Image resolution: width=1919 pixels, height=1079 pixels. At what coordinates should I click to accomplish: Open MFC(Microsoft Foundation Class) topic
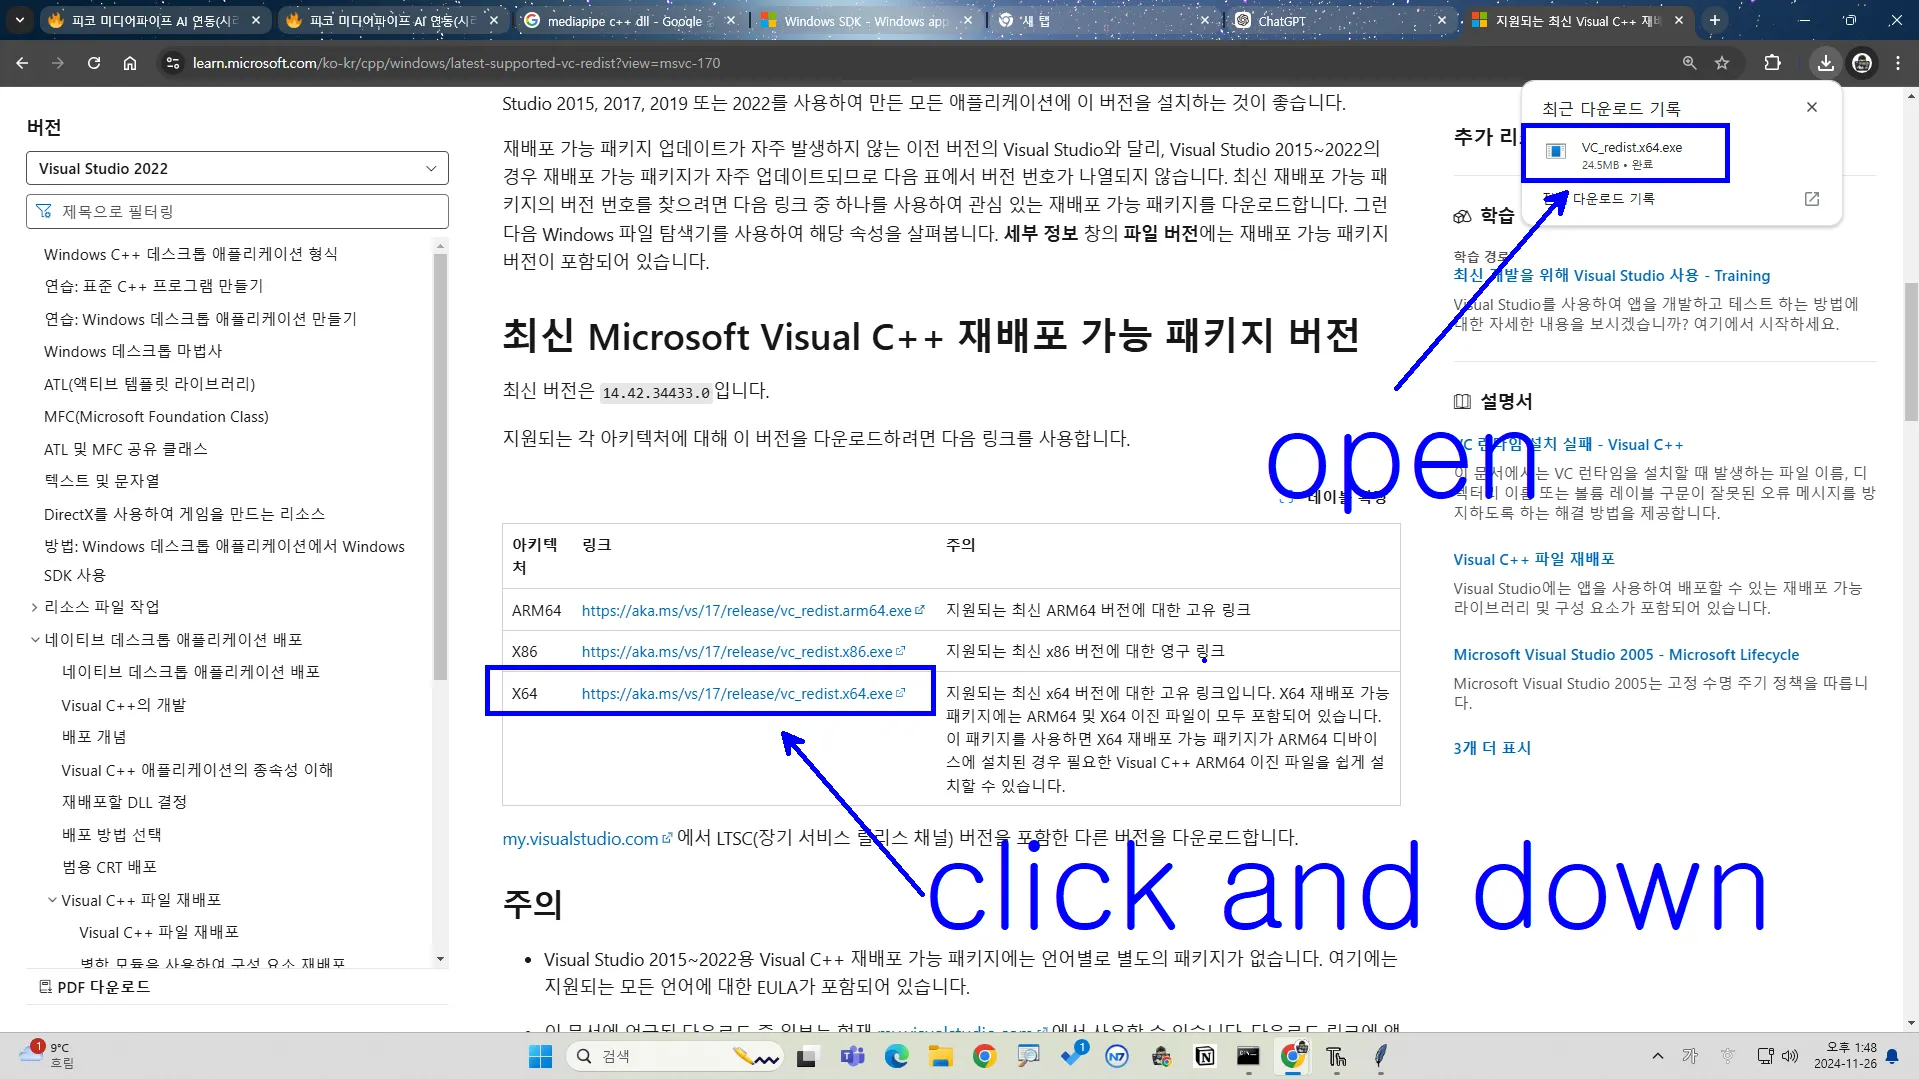point(156,416)
